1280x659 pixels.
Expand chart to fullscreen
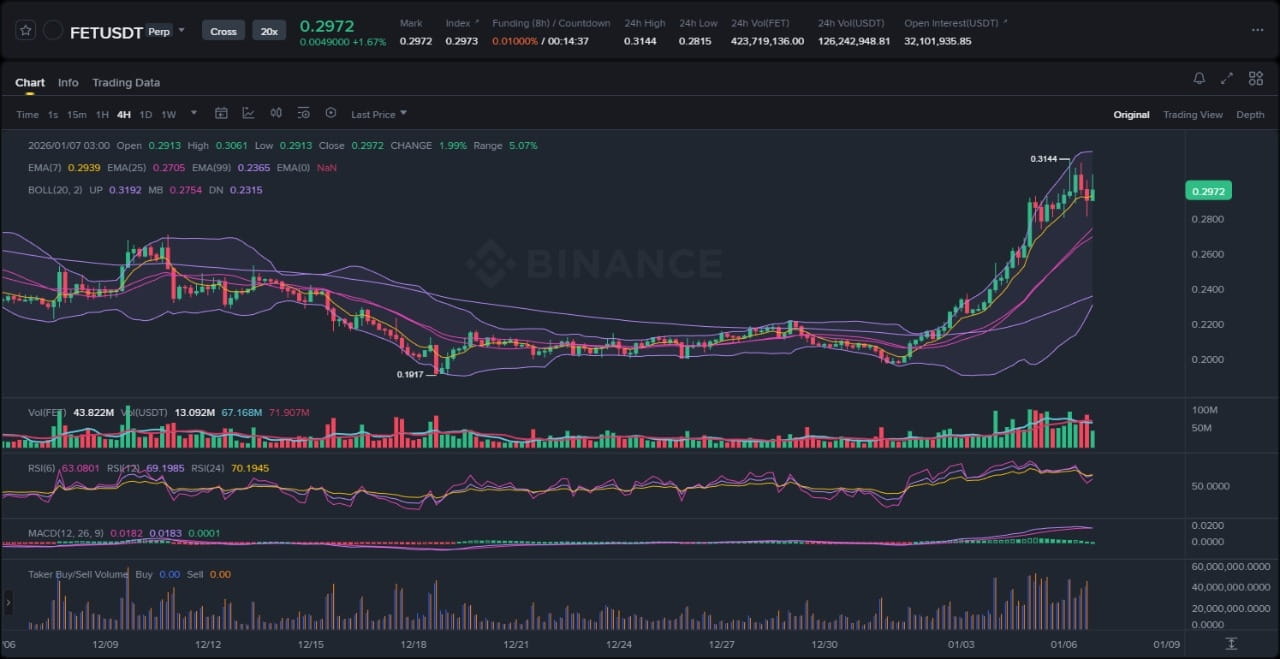(x=1227, y=79)
